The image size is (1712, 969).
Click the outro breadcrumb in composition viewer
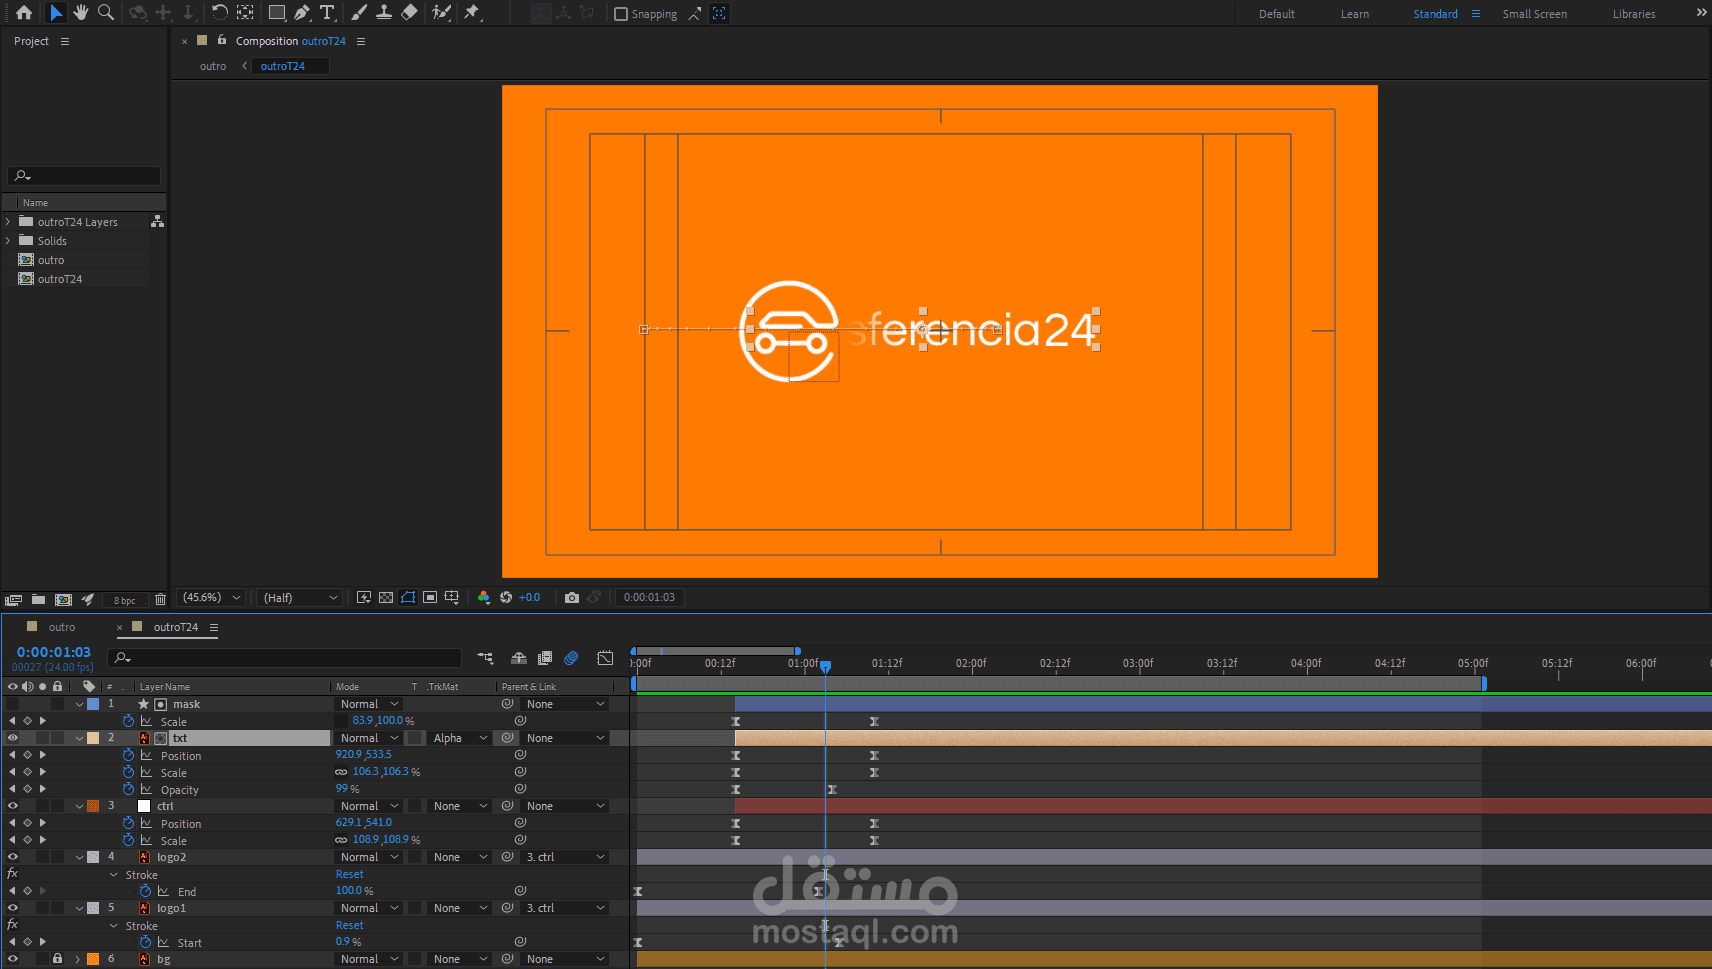click(213, 66)
